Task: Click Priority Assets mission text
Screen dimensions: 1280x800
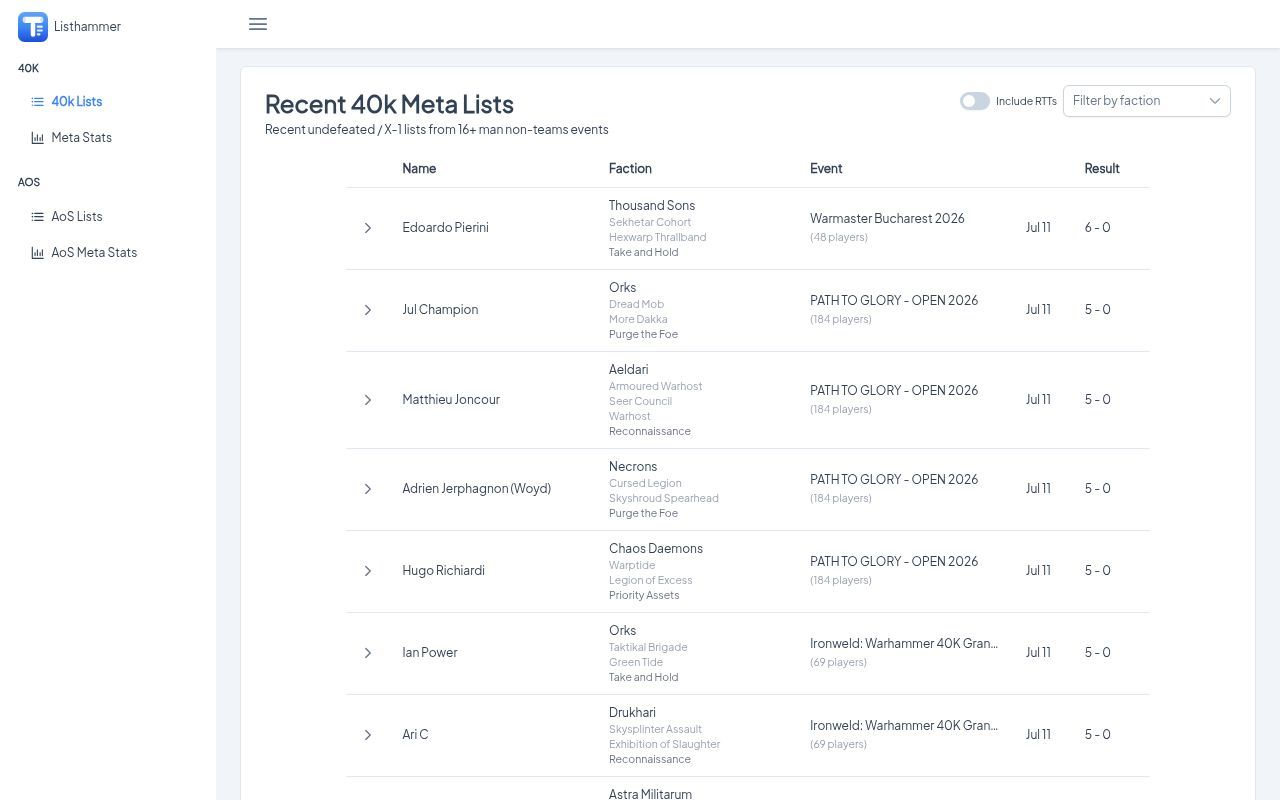Action: (x=644, y=595)
